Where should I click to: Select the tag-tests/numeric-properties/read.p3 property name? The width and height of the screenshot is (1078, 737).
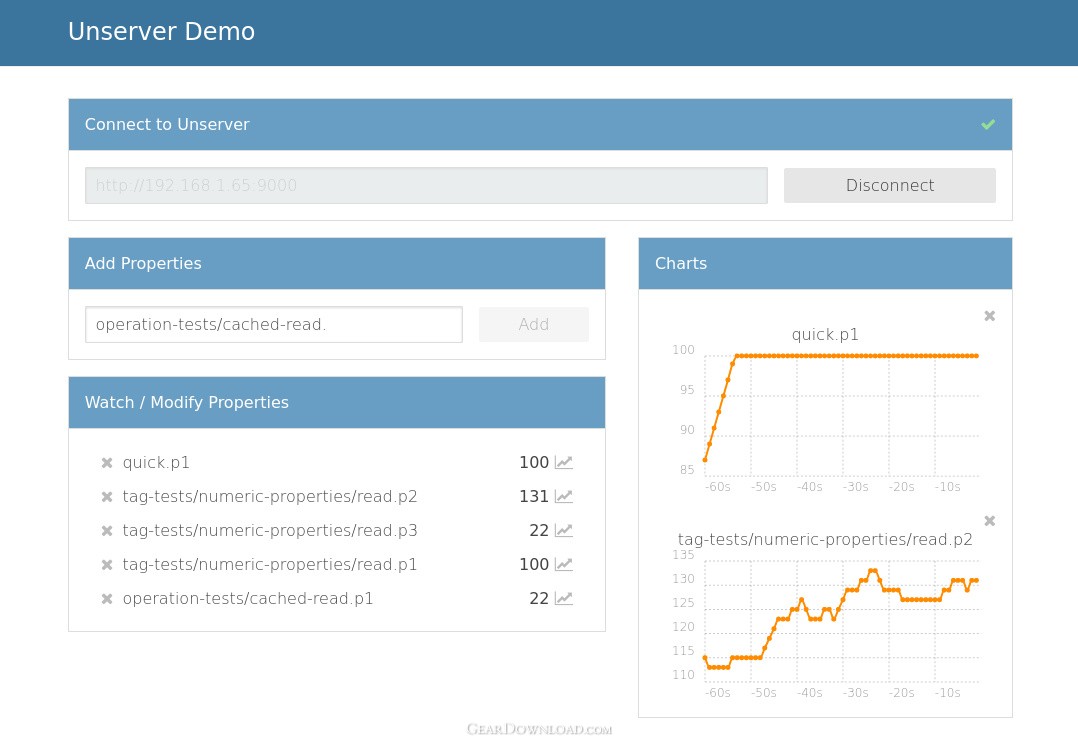[270, 531]
